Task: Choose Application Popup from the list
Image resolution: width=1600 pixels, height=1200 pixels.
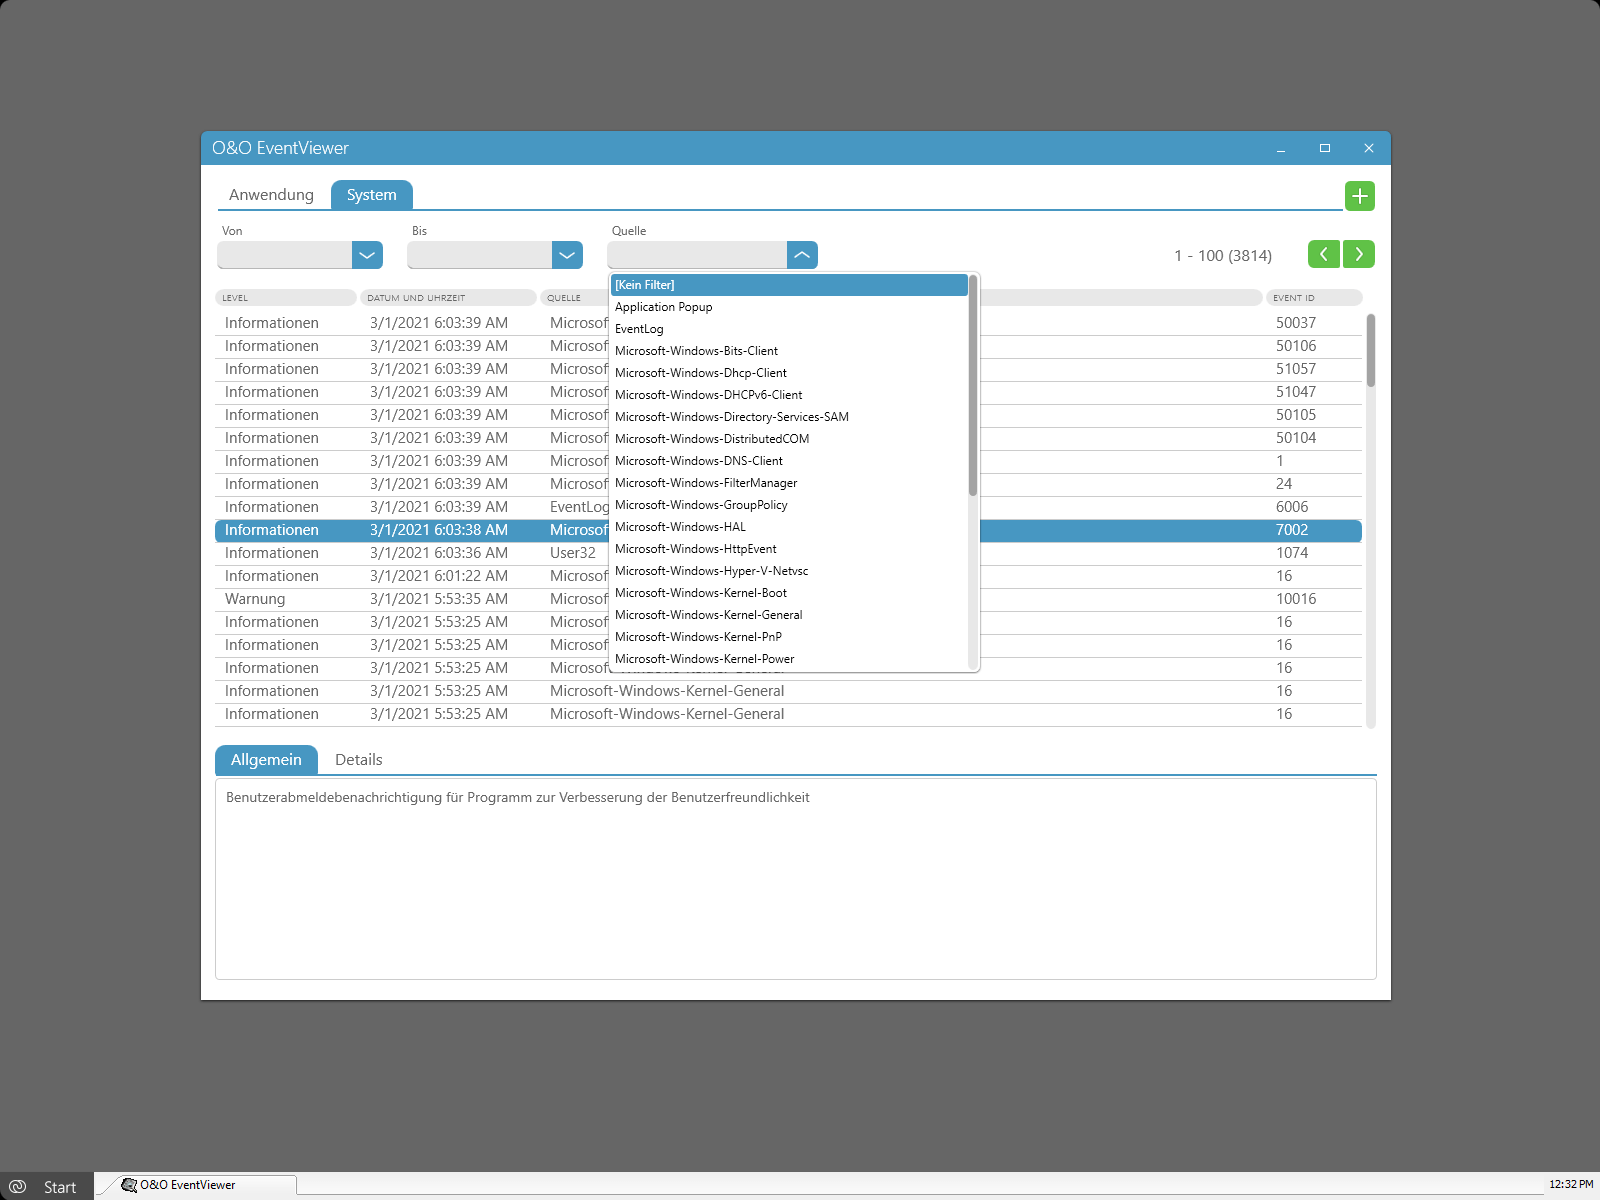Action: coord(789,307)
